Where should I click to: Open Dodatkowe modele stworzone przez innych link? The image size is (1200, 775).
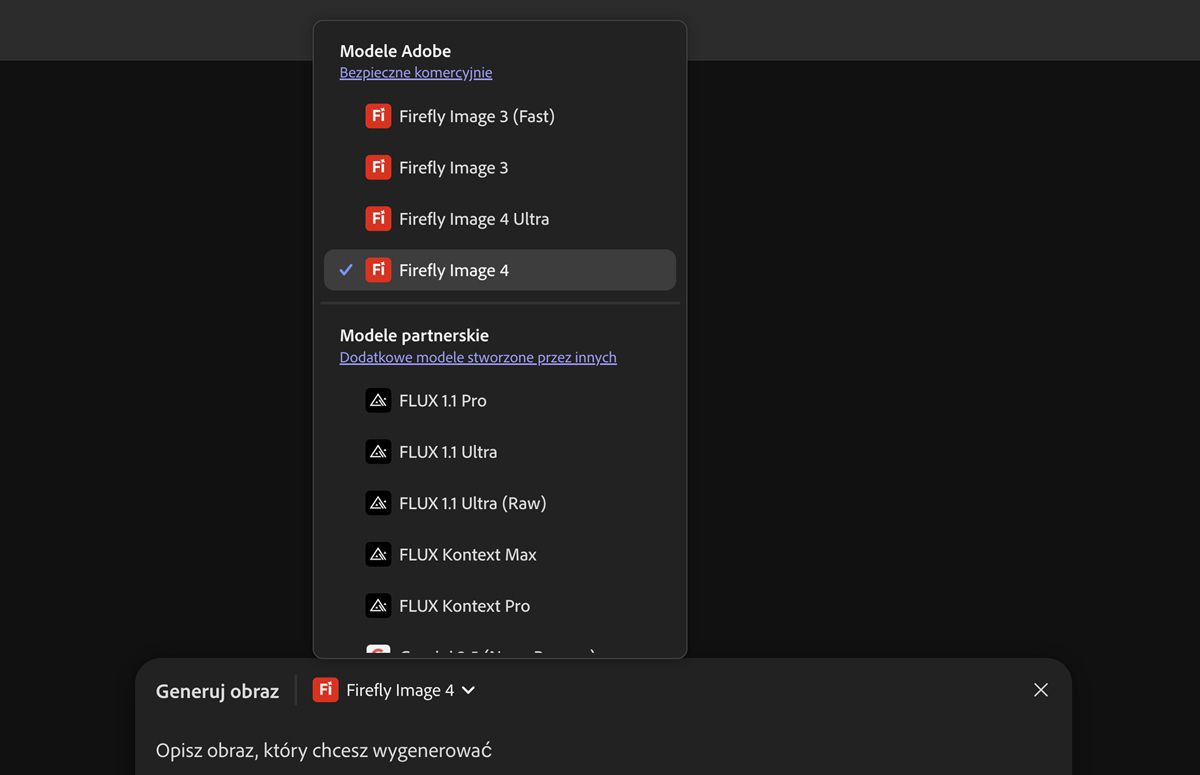[x=478, y=357]
